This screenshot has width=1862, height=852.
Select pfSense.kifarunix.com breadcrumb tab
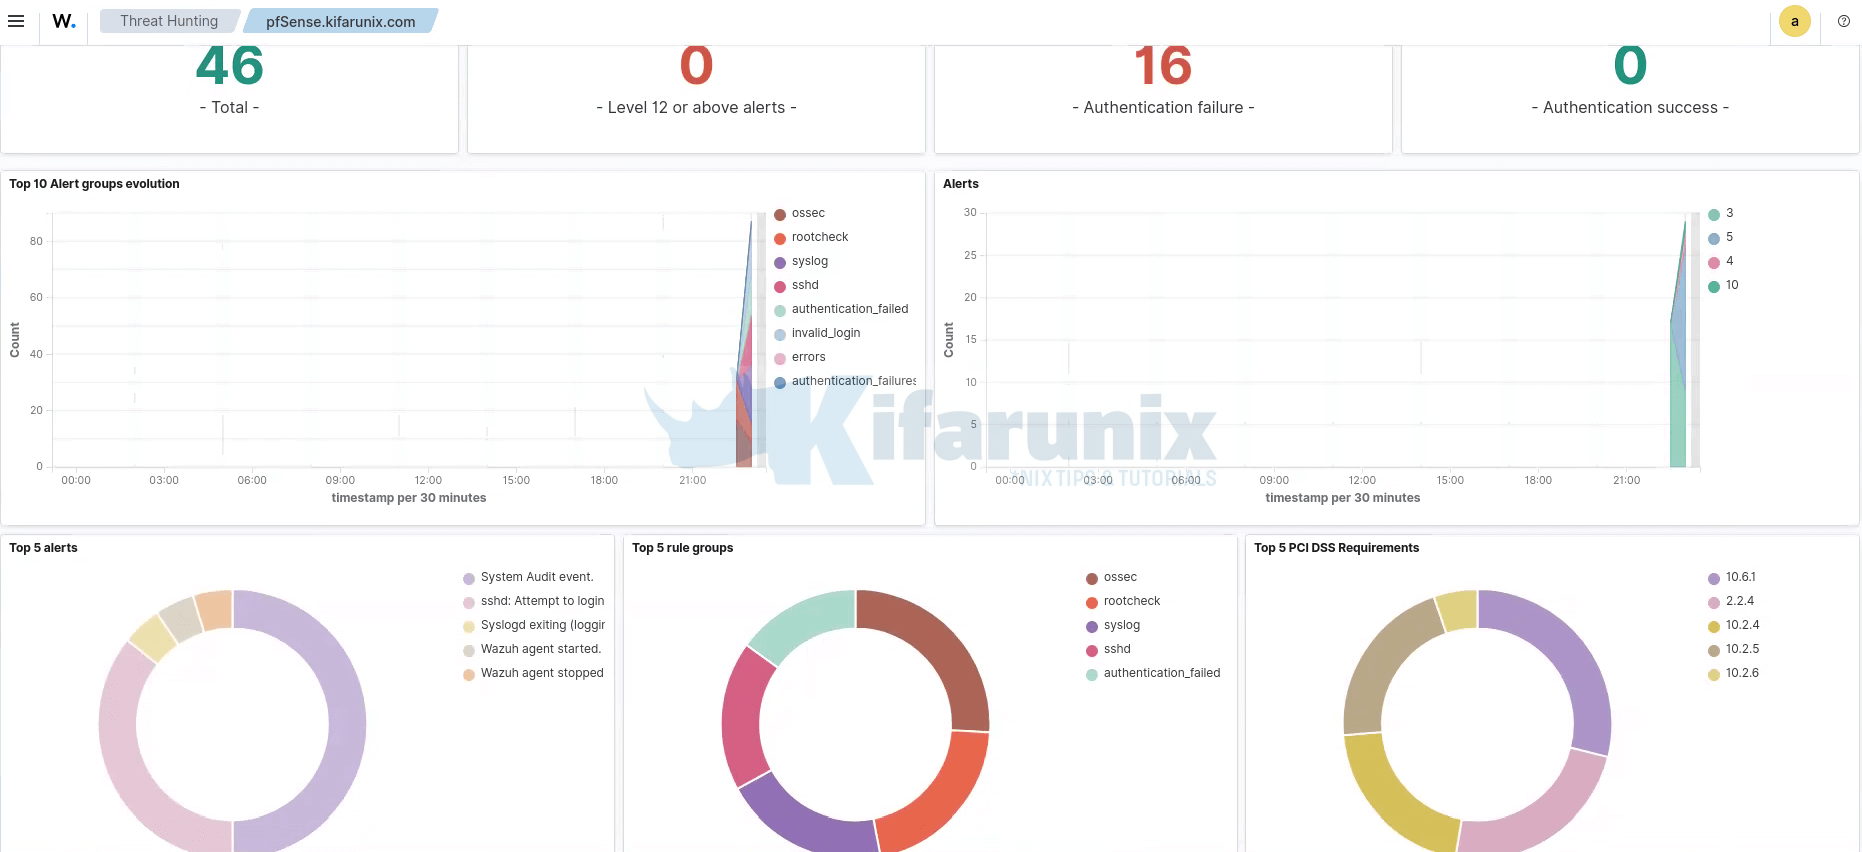[340, 21]
